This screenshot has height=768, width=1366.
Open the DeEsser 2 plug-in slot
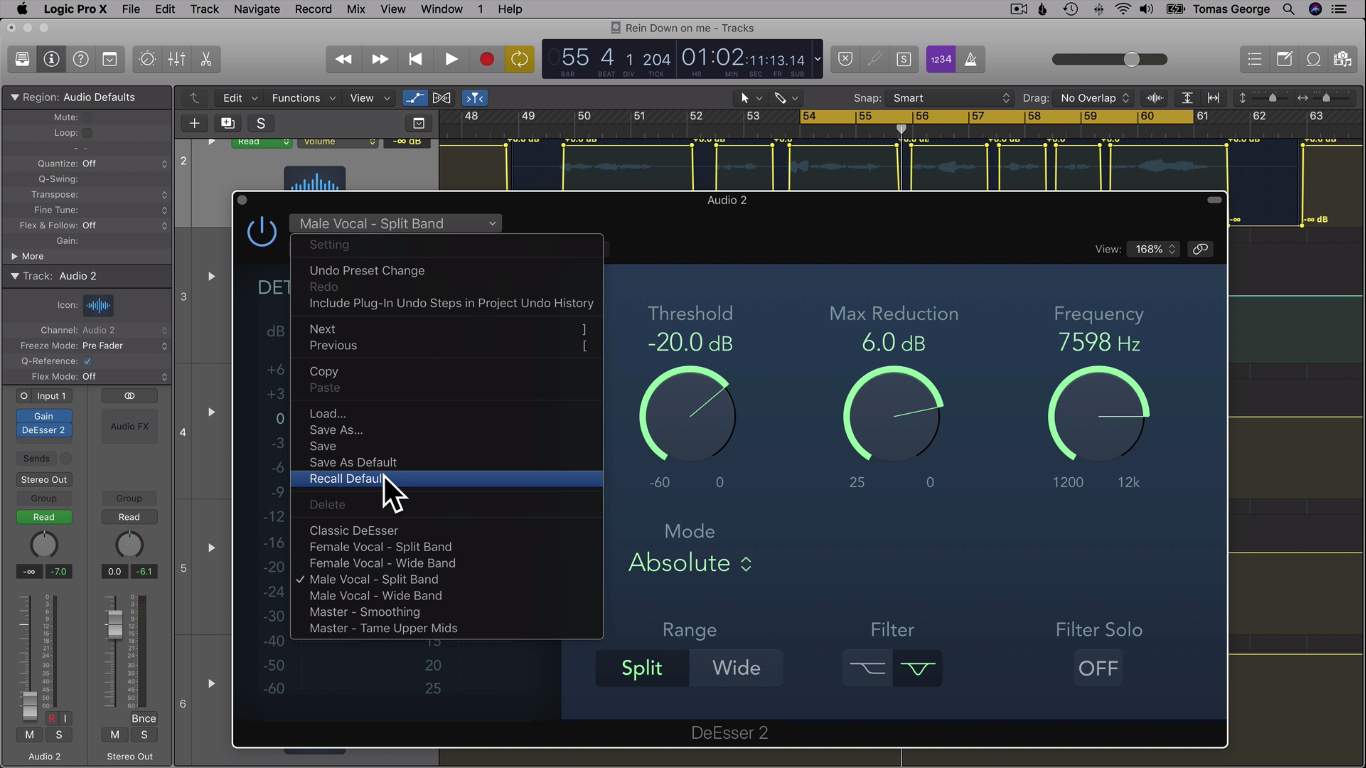pyautogui.click(x=44, y=430)
